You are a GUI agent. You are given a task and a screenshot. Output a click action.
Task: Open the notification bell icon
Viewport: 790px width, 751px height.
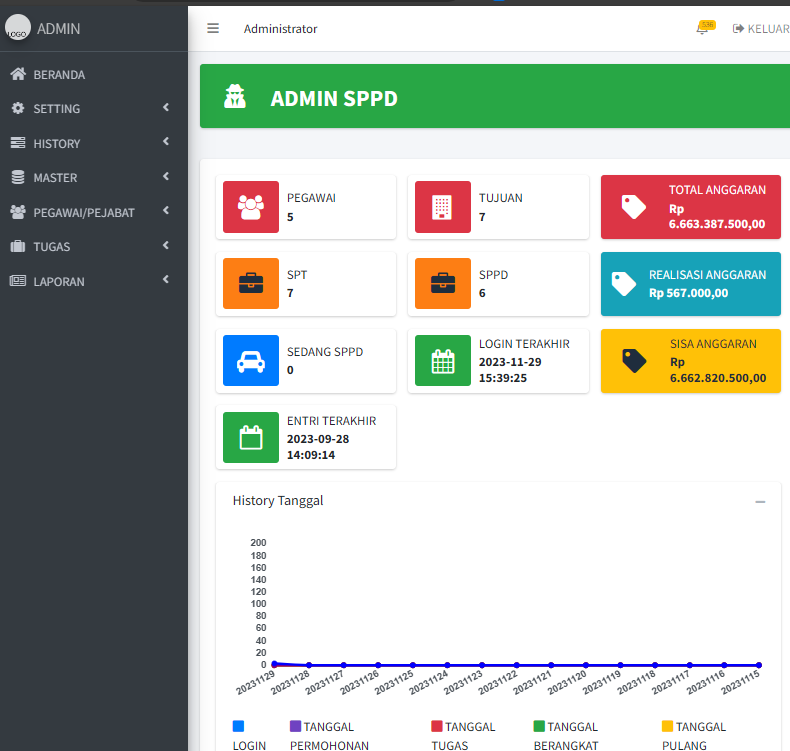tap(704, 28)
